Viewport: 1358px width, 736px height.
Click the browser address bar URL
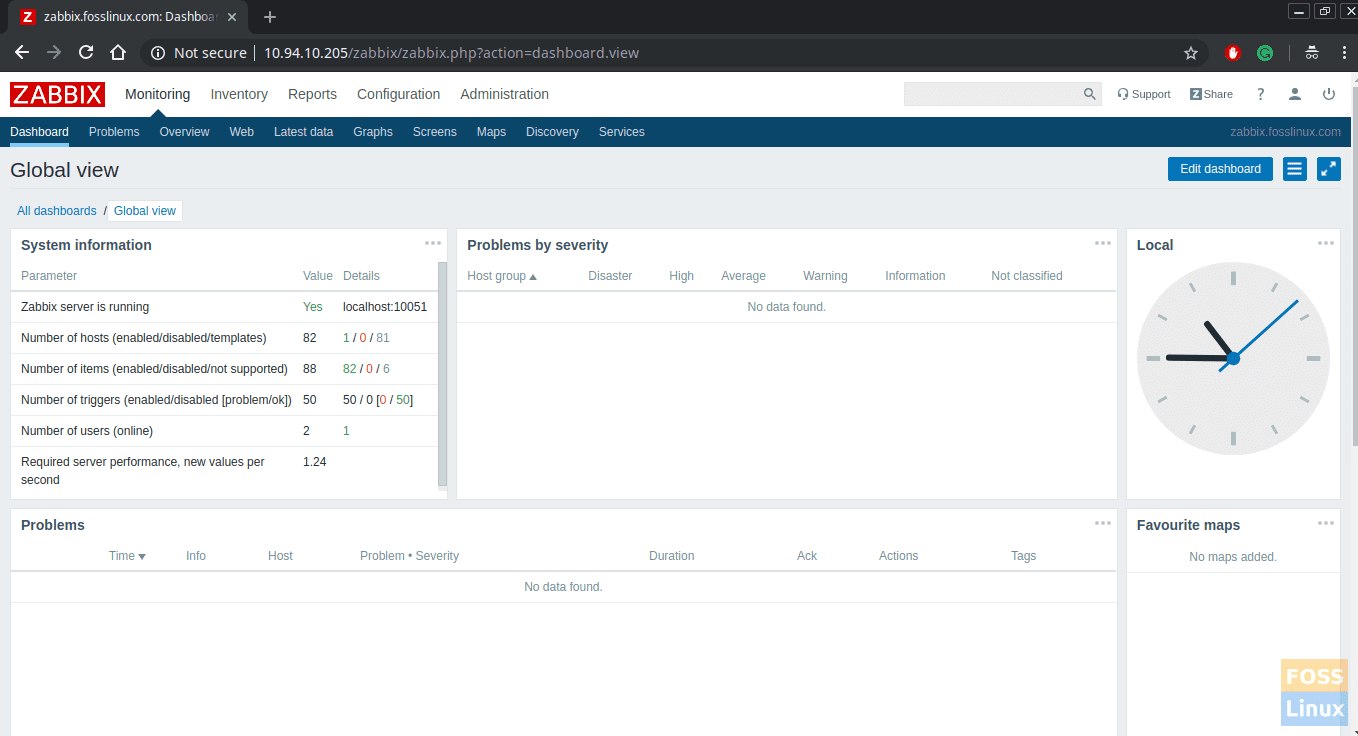pos(451,53)
